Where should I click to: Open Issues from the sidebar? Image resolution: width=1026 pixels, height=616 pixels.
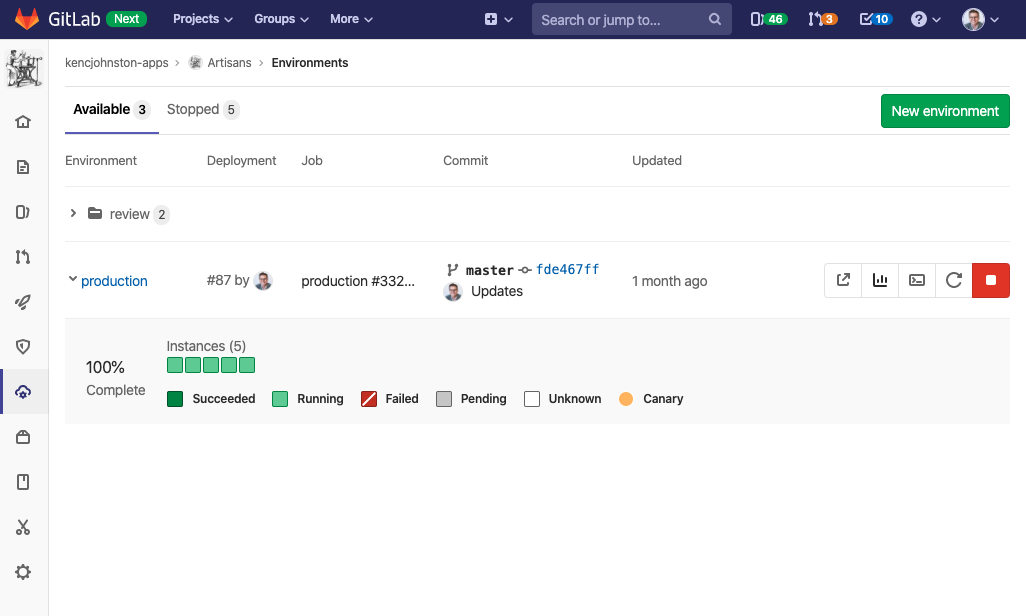coord(23,212)
